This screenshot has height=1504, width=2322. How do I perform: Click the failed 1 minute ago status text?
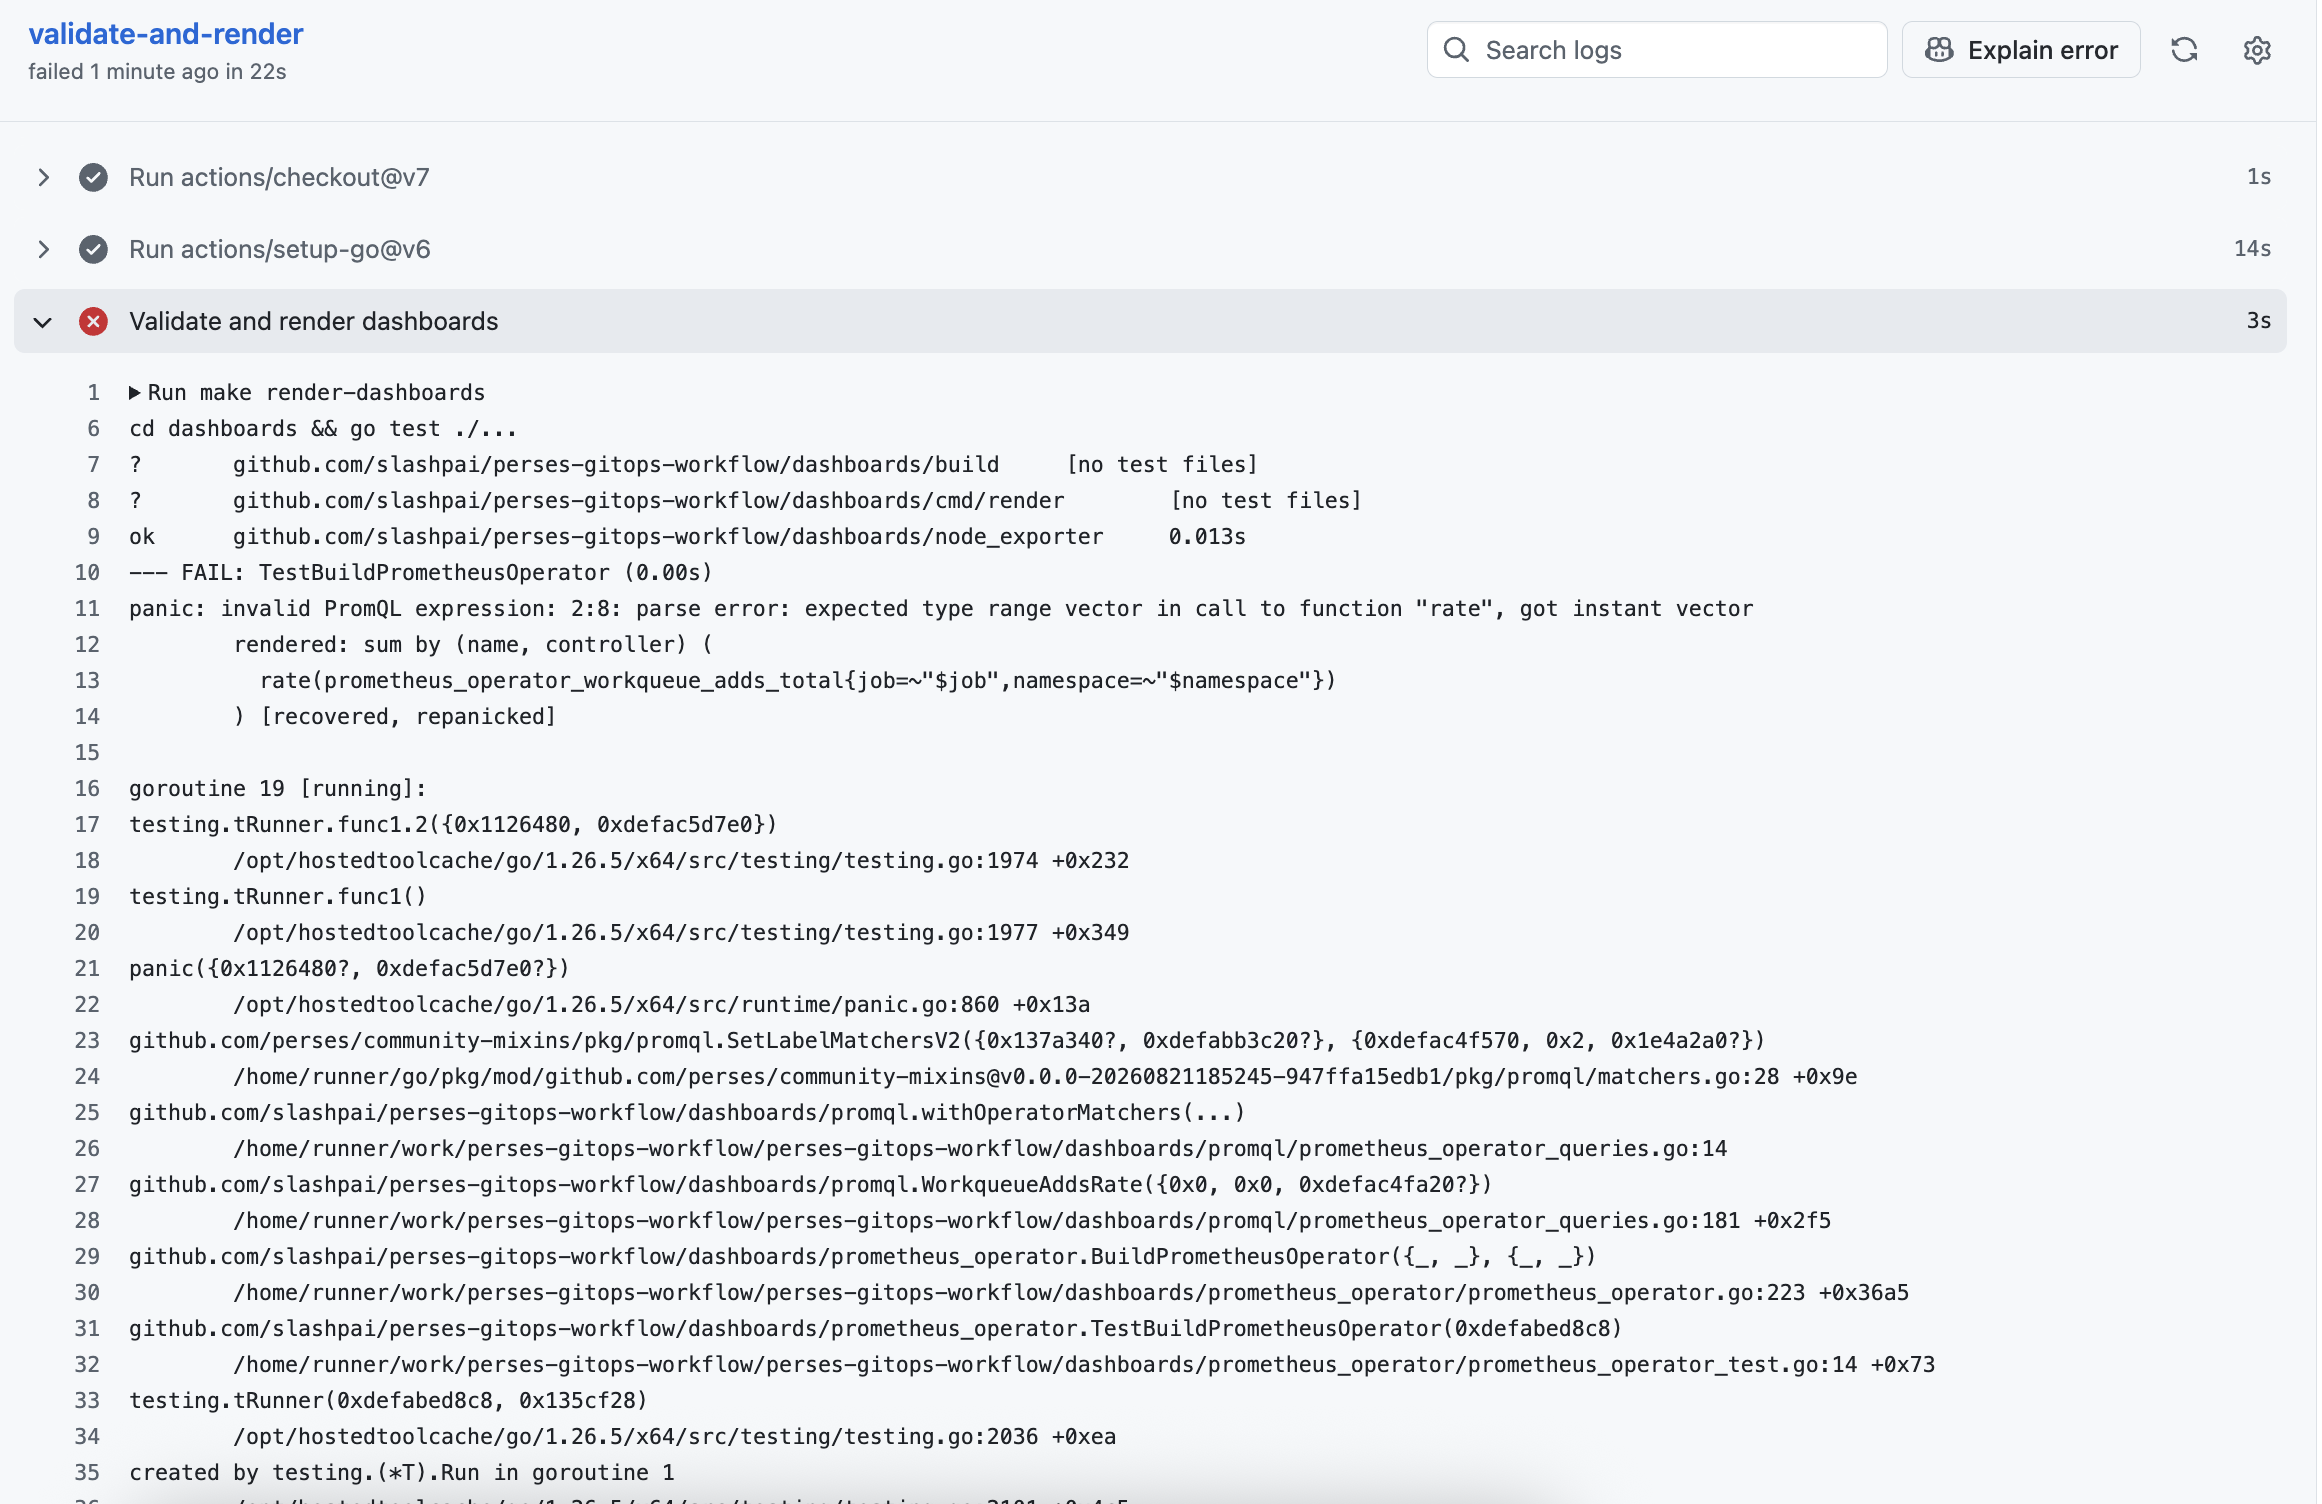(157, 72)
